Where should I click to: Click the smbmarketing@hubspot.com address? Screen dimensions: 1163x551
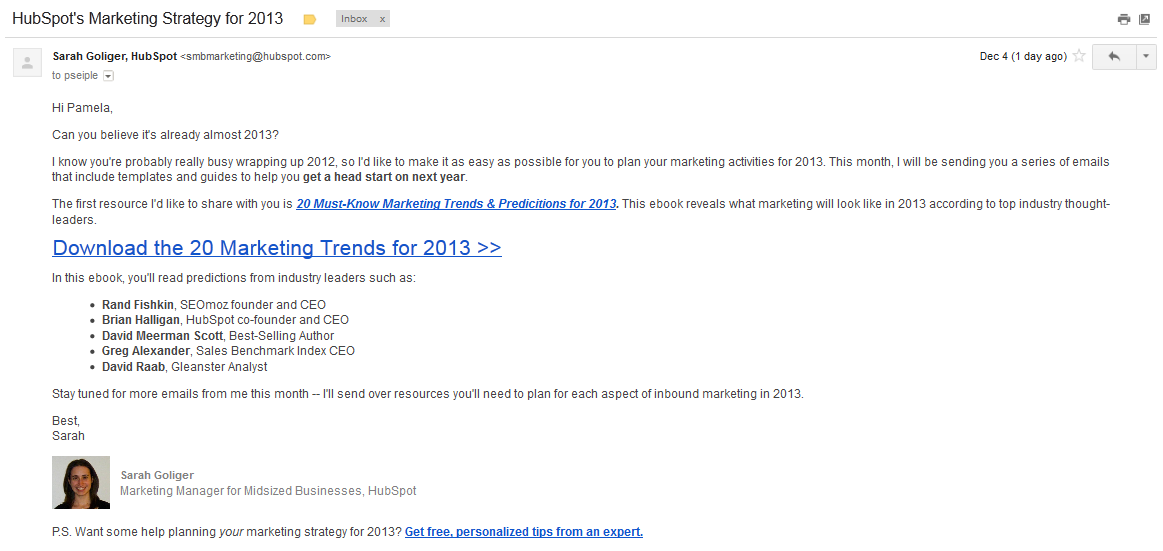click(255, 56)
